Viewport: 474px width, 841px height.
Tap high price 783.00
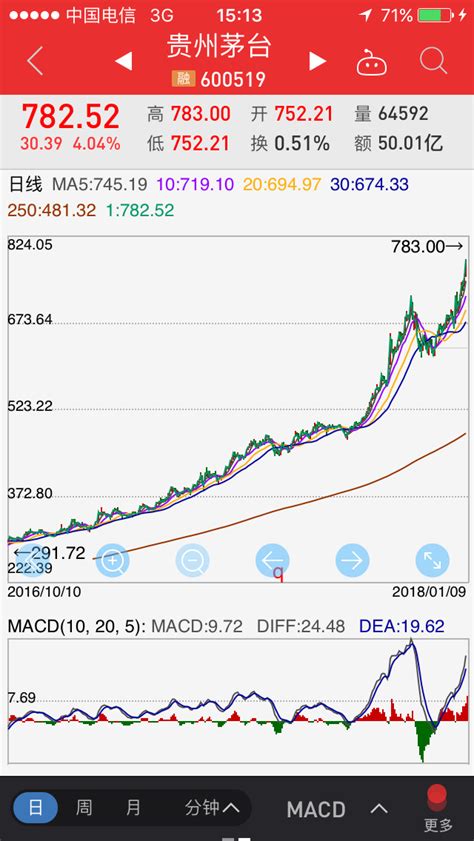coord(201,114)
